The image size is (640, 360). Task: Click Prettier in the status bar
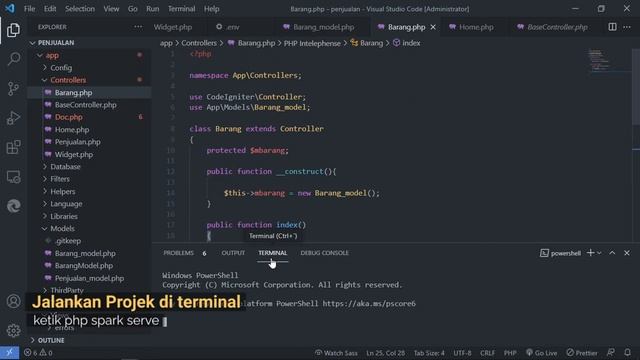point(582,353)
